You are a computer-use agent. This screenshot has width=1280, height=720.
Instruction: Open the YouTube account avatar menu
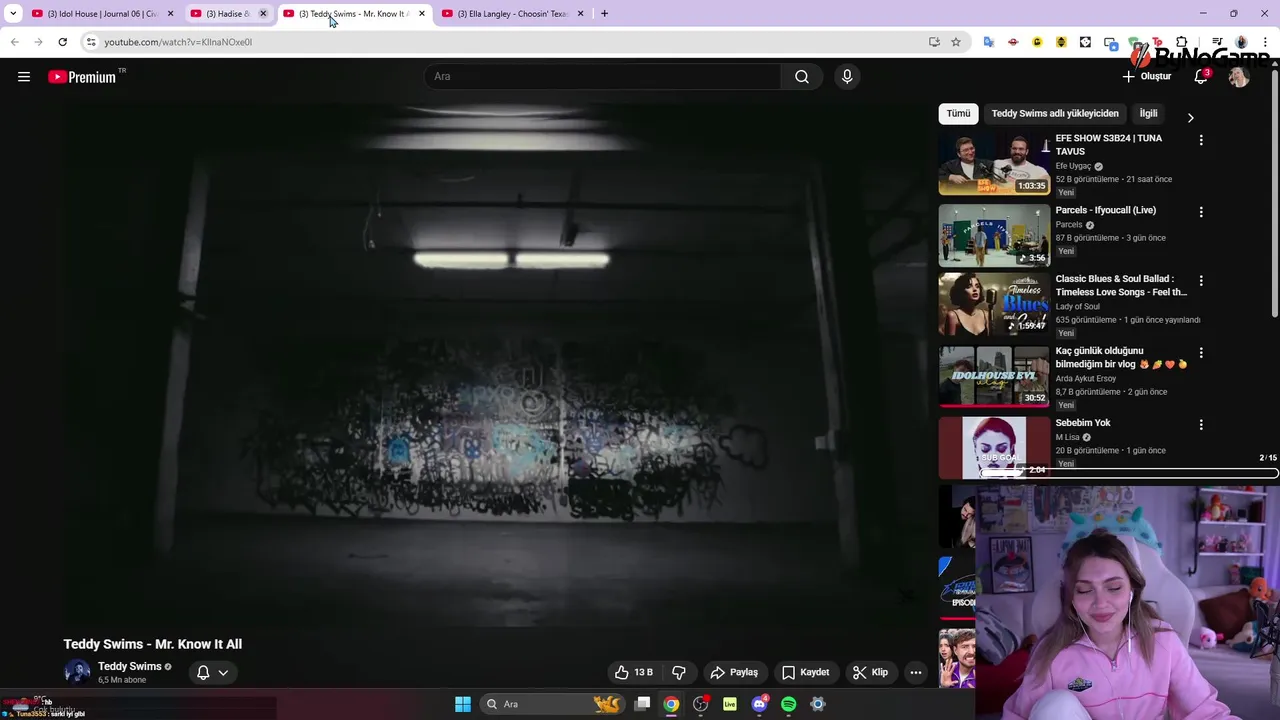1239,77
